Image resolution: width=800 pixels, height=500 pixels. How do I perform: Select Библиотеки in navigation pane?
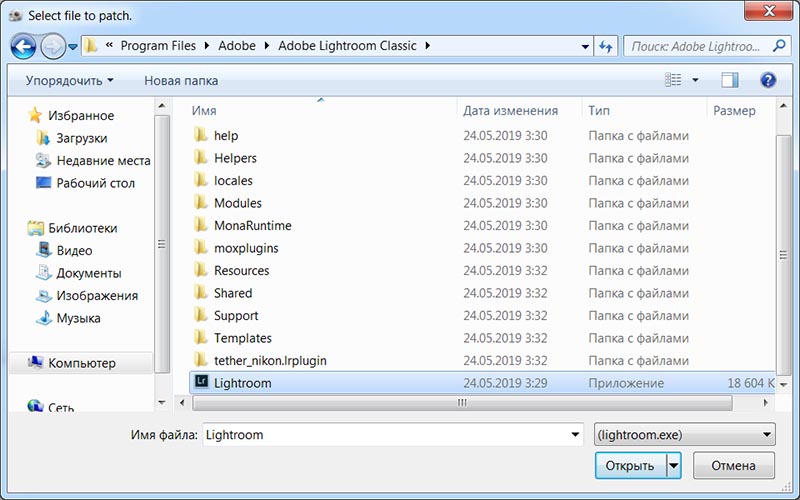tap(82, 228)
